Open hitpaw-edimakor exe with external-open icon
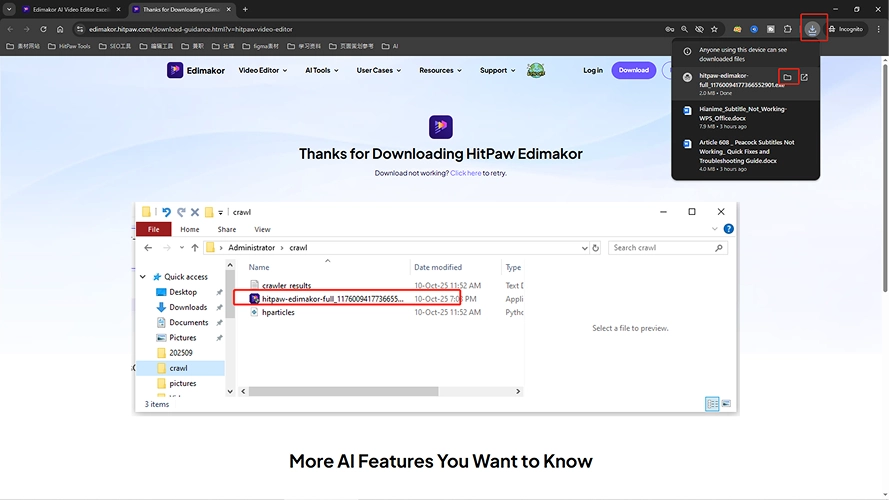The image size is (889, 500). coord(805,77)
